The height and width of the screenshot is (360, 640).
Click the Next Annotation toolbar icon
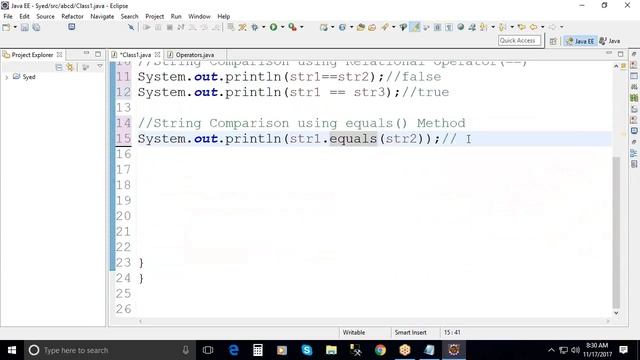coord(484,27)
